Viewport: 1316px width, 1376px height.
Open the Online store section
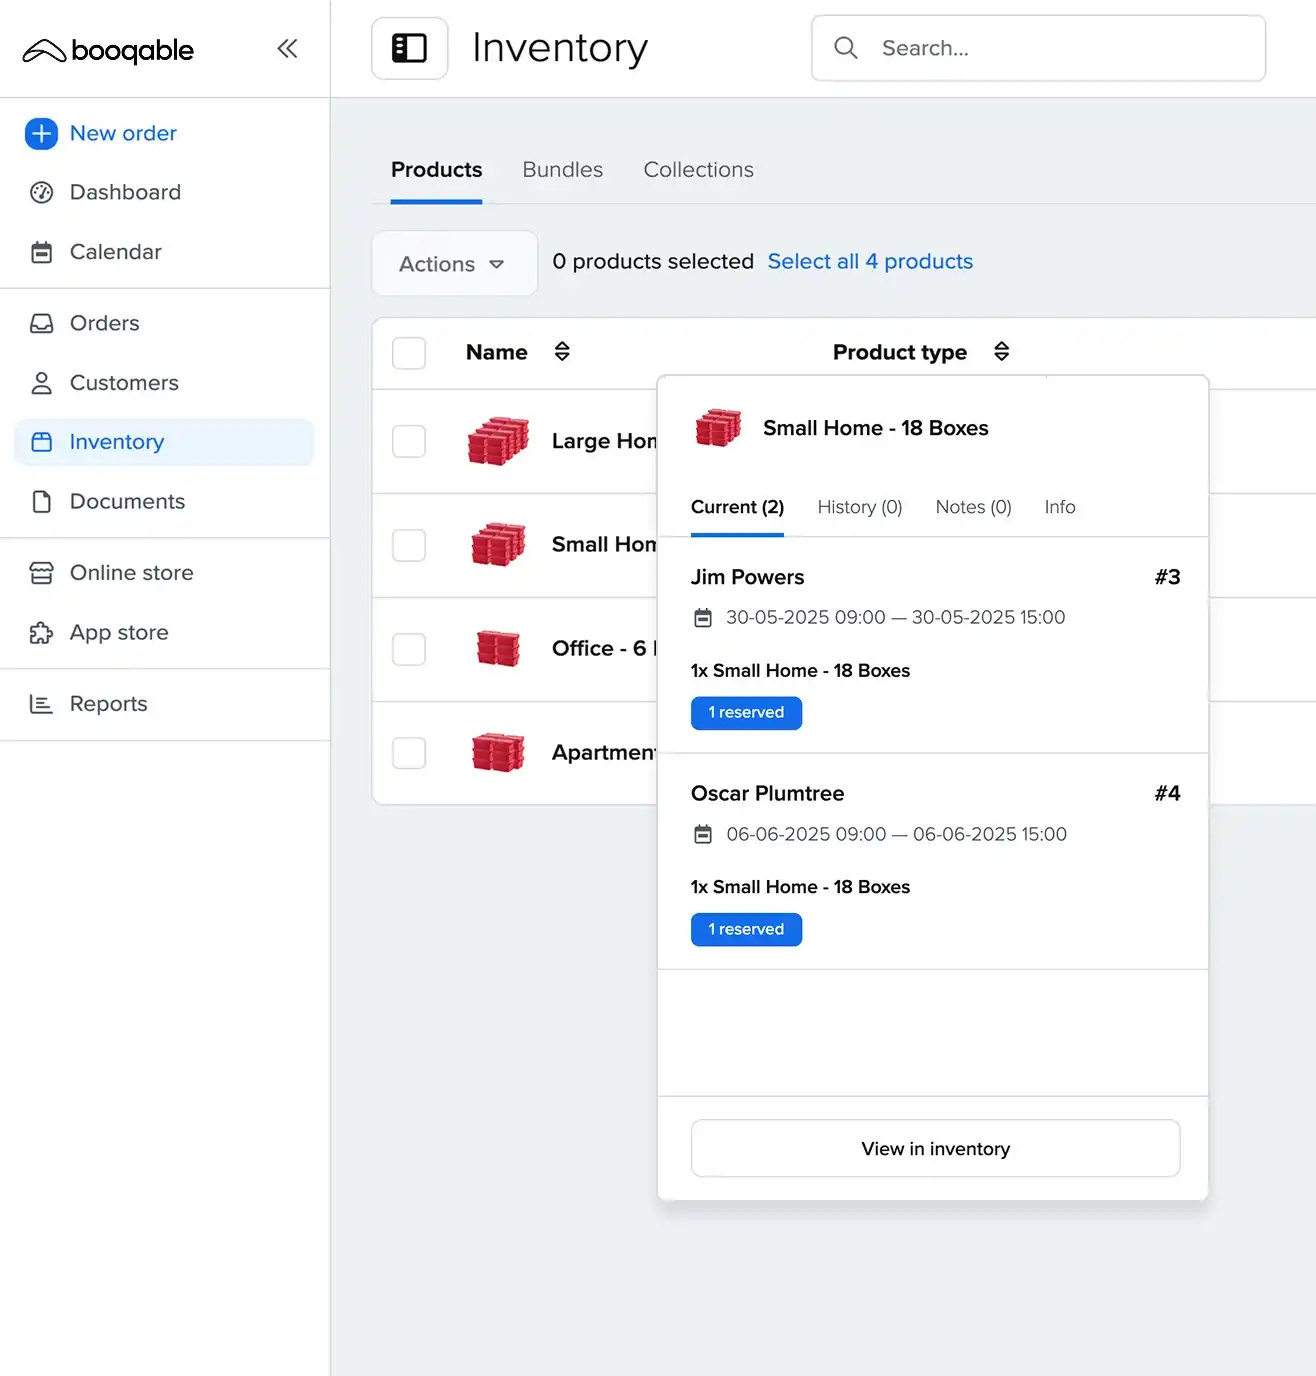pyautogui.click(x=131, y=573)
